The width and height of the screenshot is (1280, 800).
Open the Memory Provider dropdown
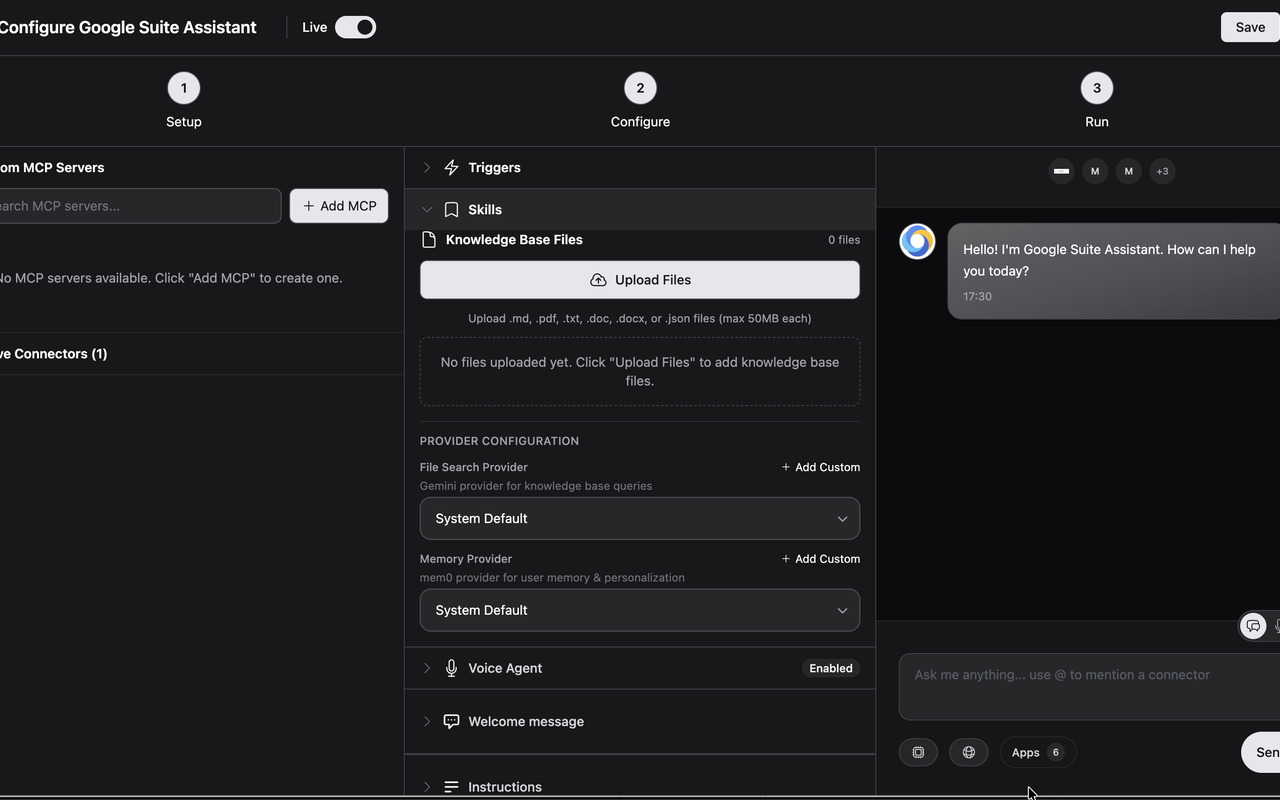pos(640,610)
